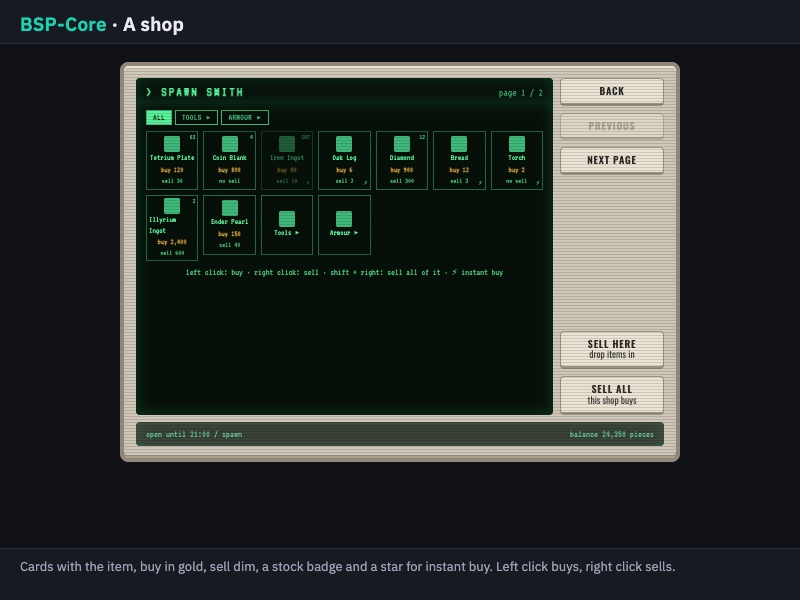800x600 pixels.
Task: Click the Illyrium Ingot item icon
Action: click(171, 206)
